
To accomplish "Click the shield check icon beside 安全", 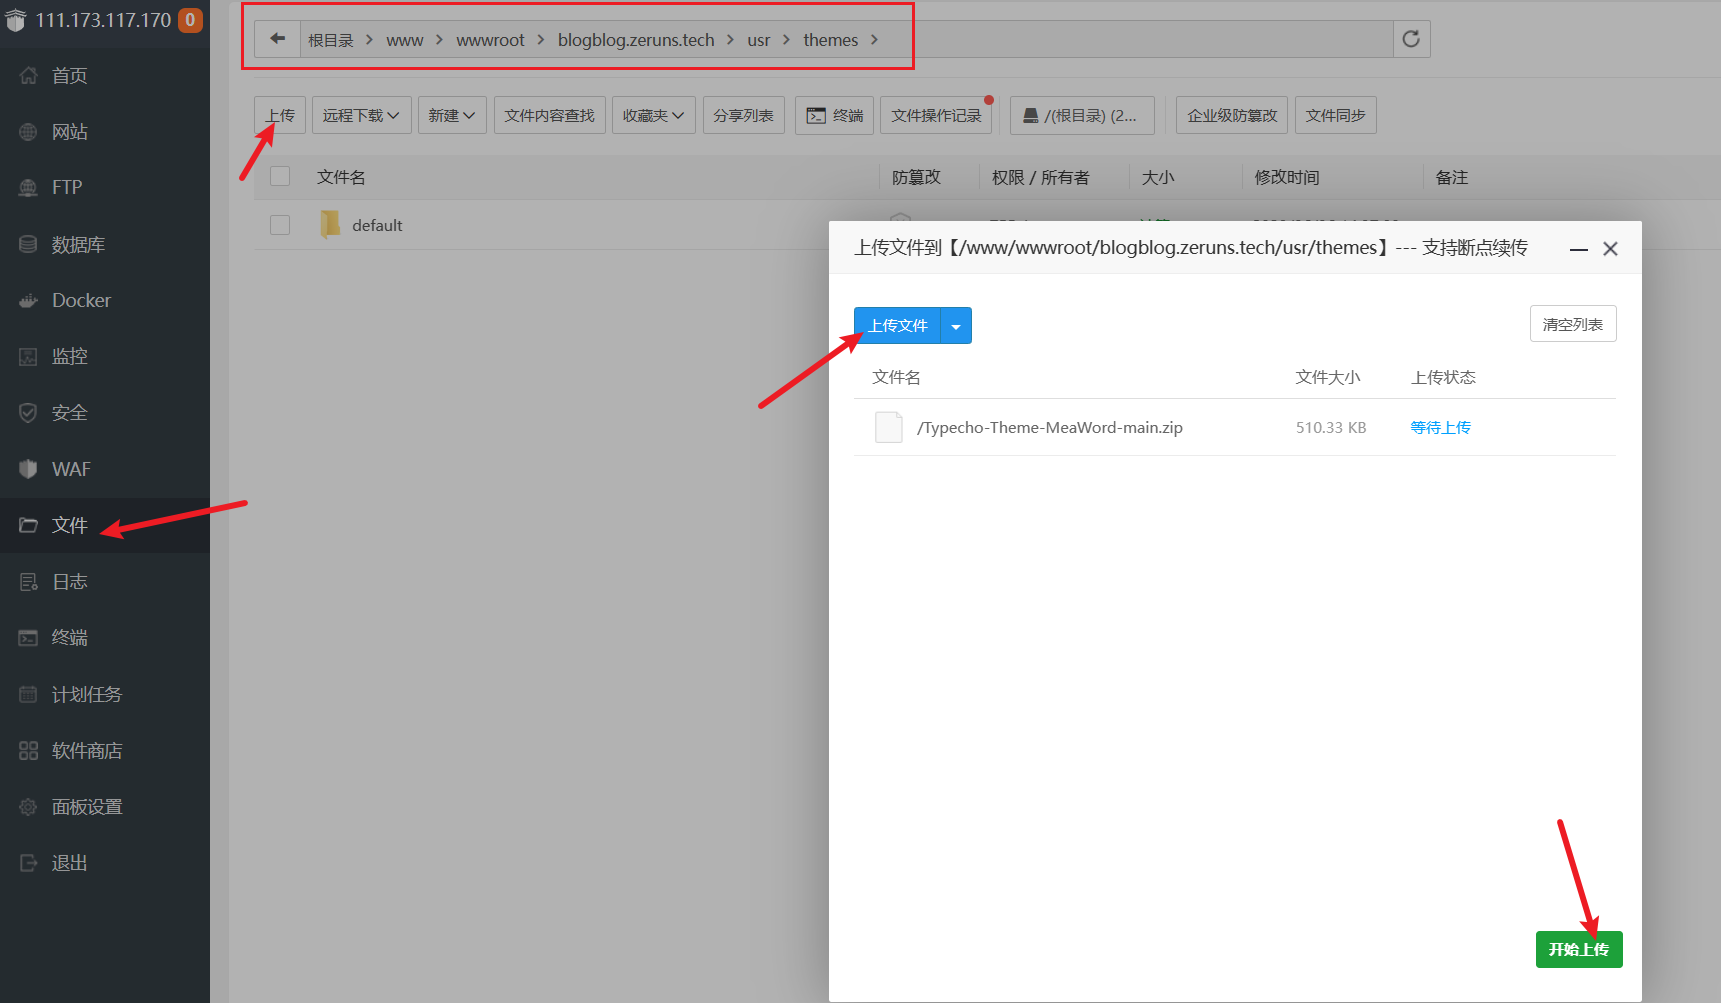I will pos(28,412).
